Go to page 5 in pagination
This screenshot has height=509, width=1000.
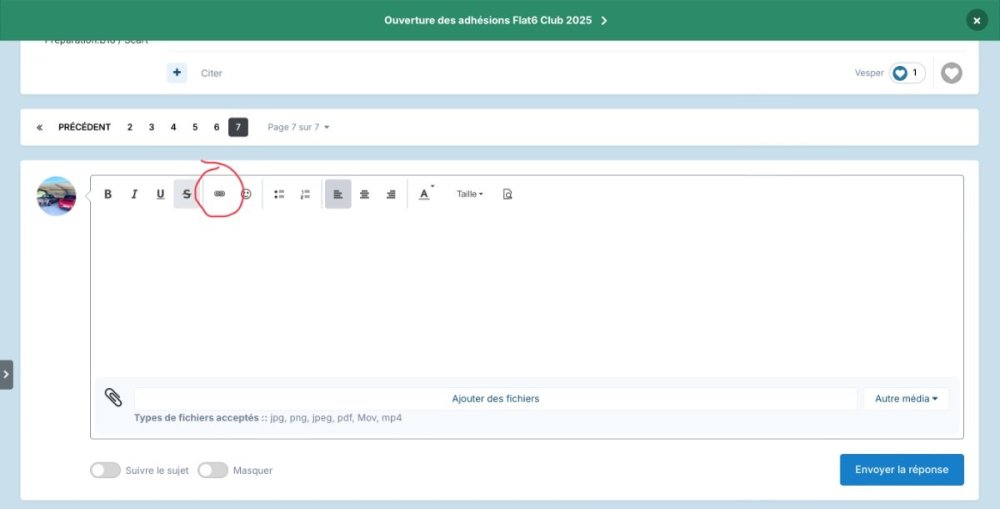click(x=195, y=127)
